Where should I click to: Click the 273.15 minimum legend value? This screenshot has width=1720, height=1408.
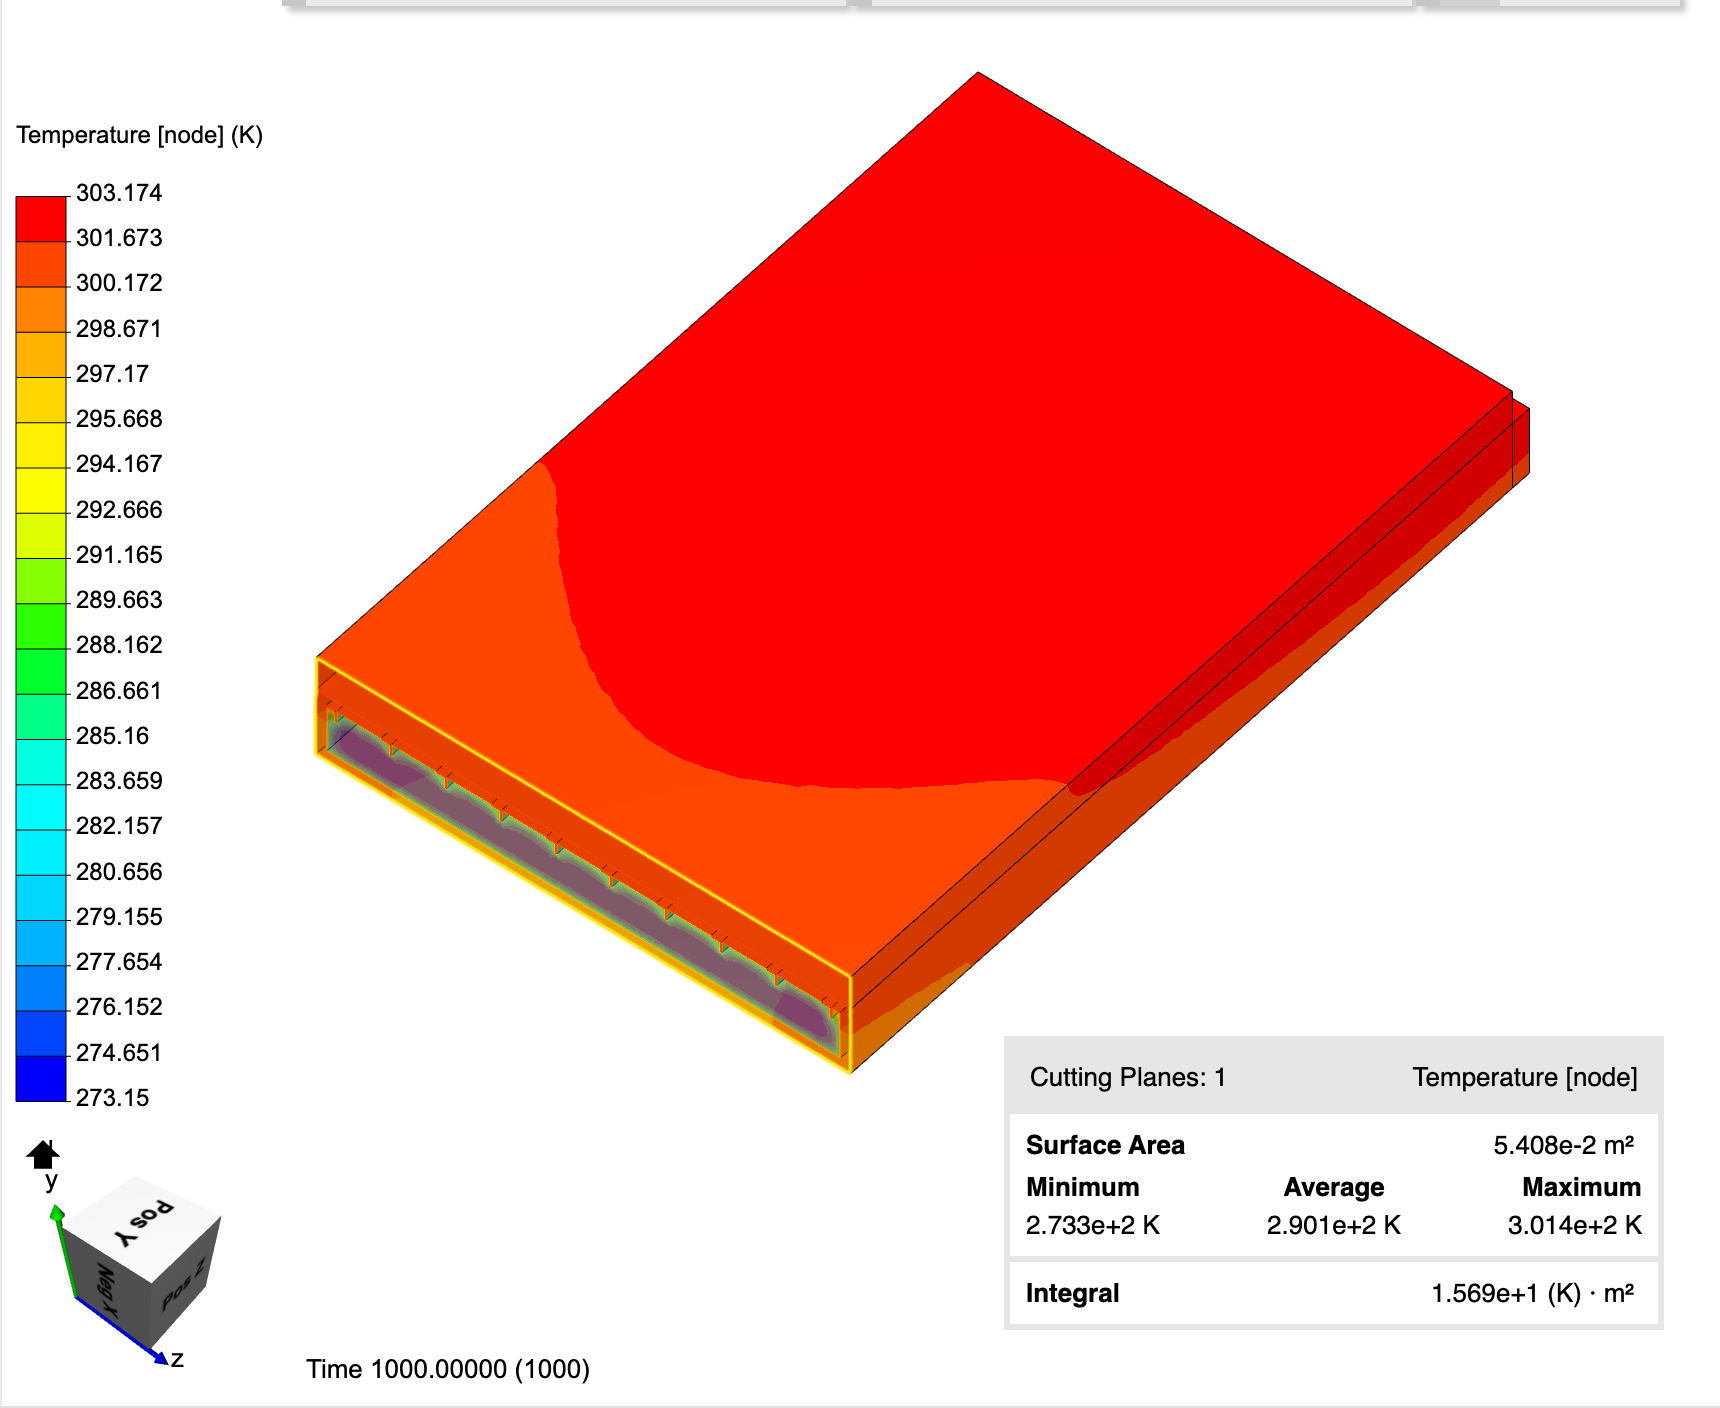click(x=112, y=1096)
